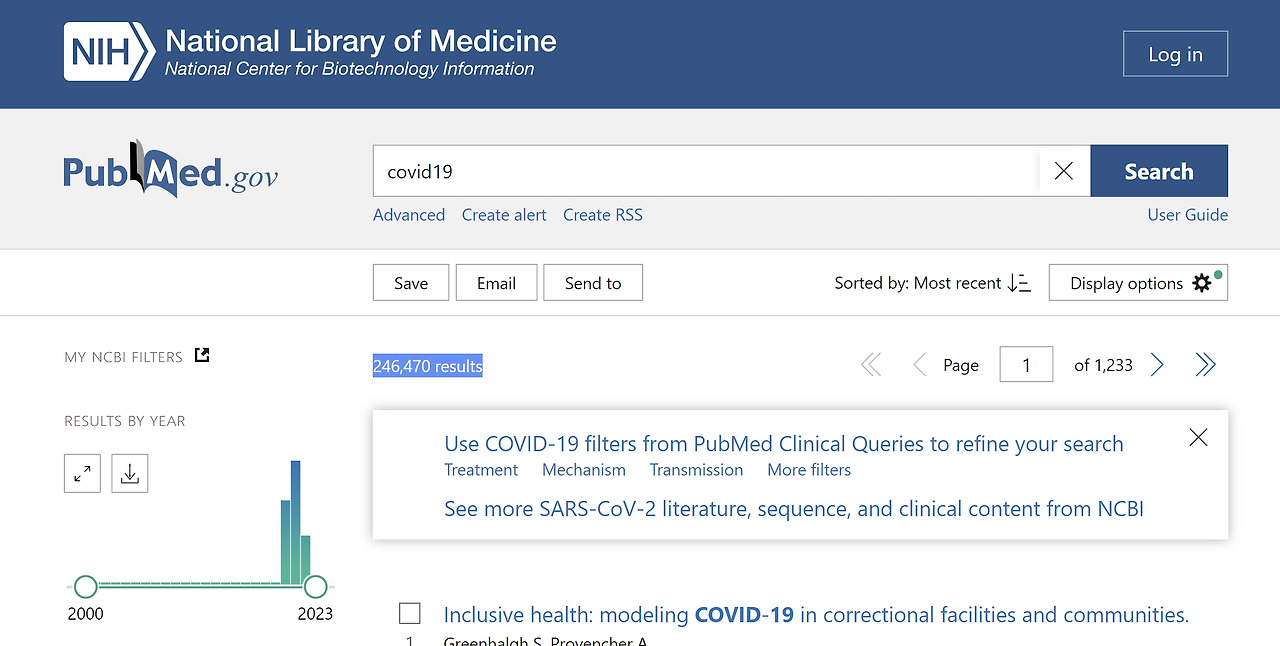This screenshot has height=646, width=1280.
Task: Jump to the last results page
Action: 1205,365
